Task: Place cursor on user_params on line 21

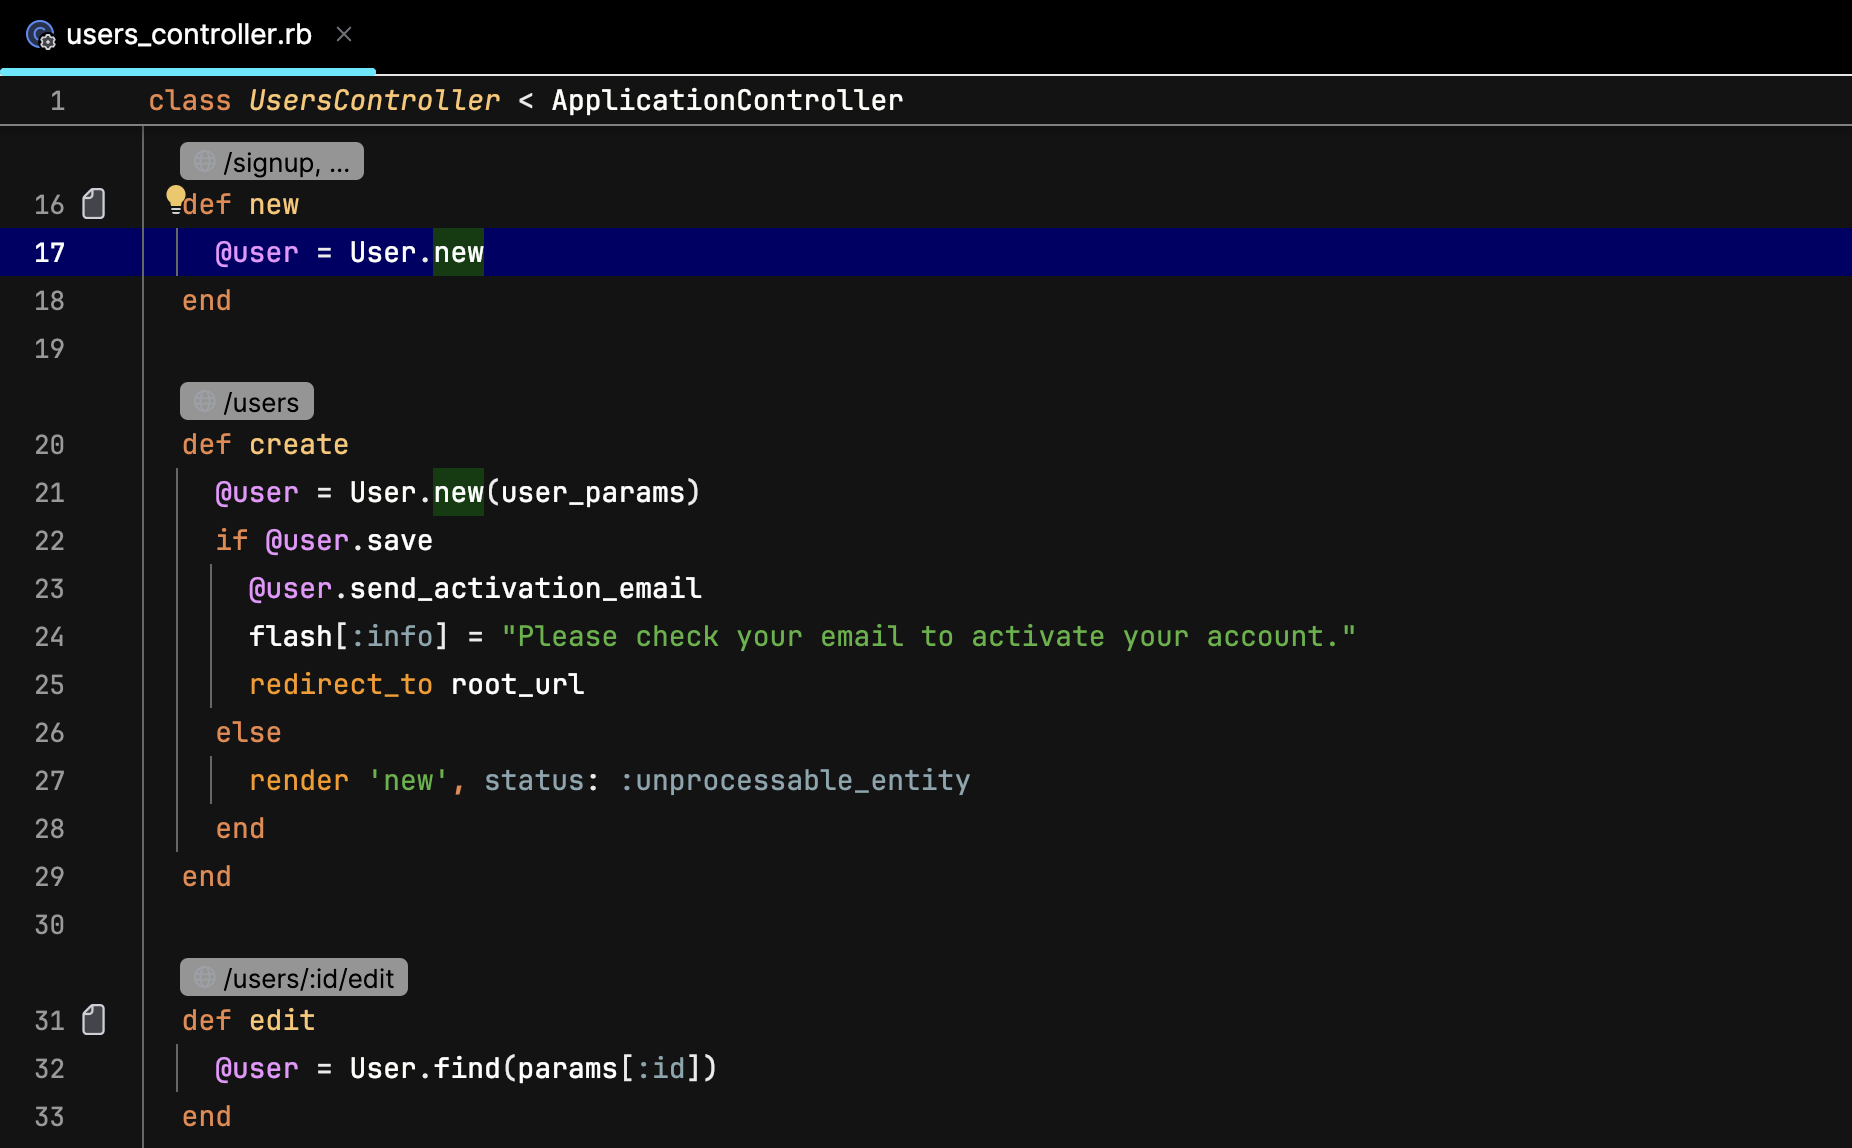Action: (x=592, y=491)
